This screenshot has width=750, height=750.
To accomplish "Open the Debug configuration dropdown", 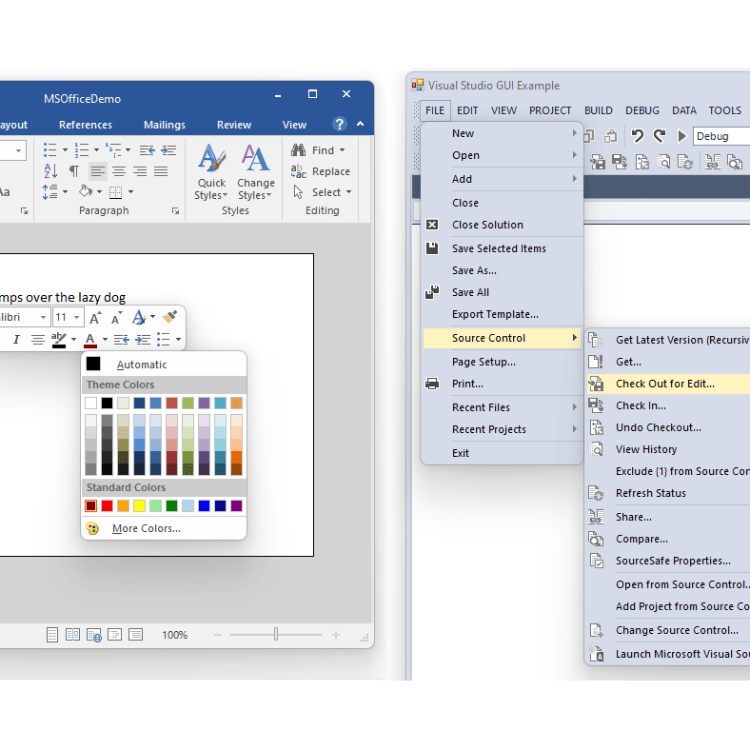I will [720, 136].
